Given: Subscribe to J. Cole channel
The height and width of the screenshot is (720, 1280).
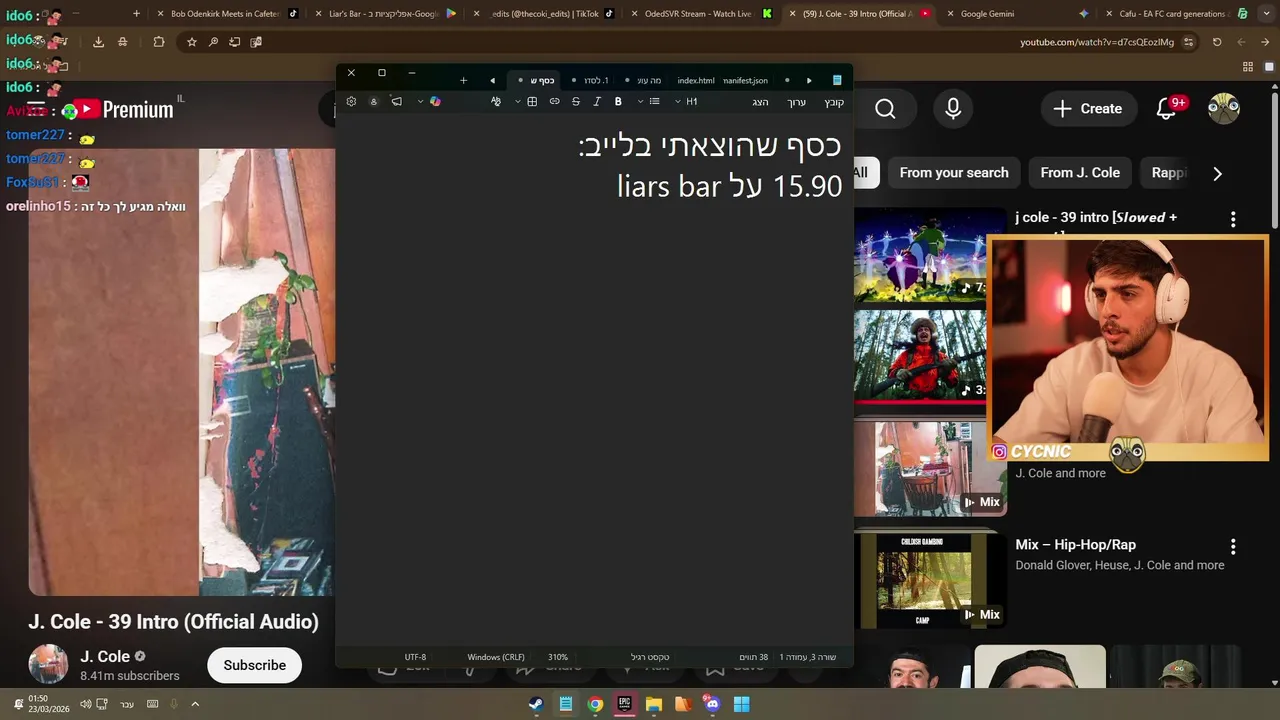Looking at the screenshot, I should (254, 665).
